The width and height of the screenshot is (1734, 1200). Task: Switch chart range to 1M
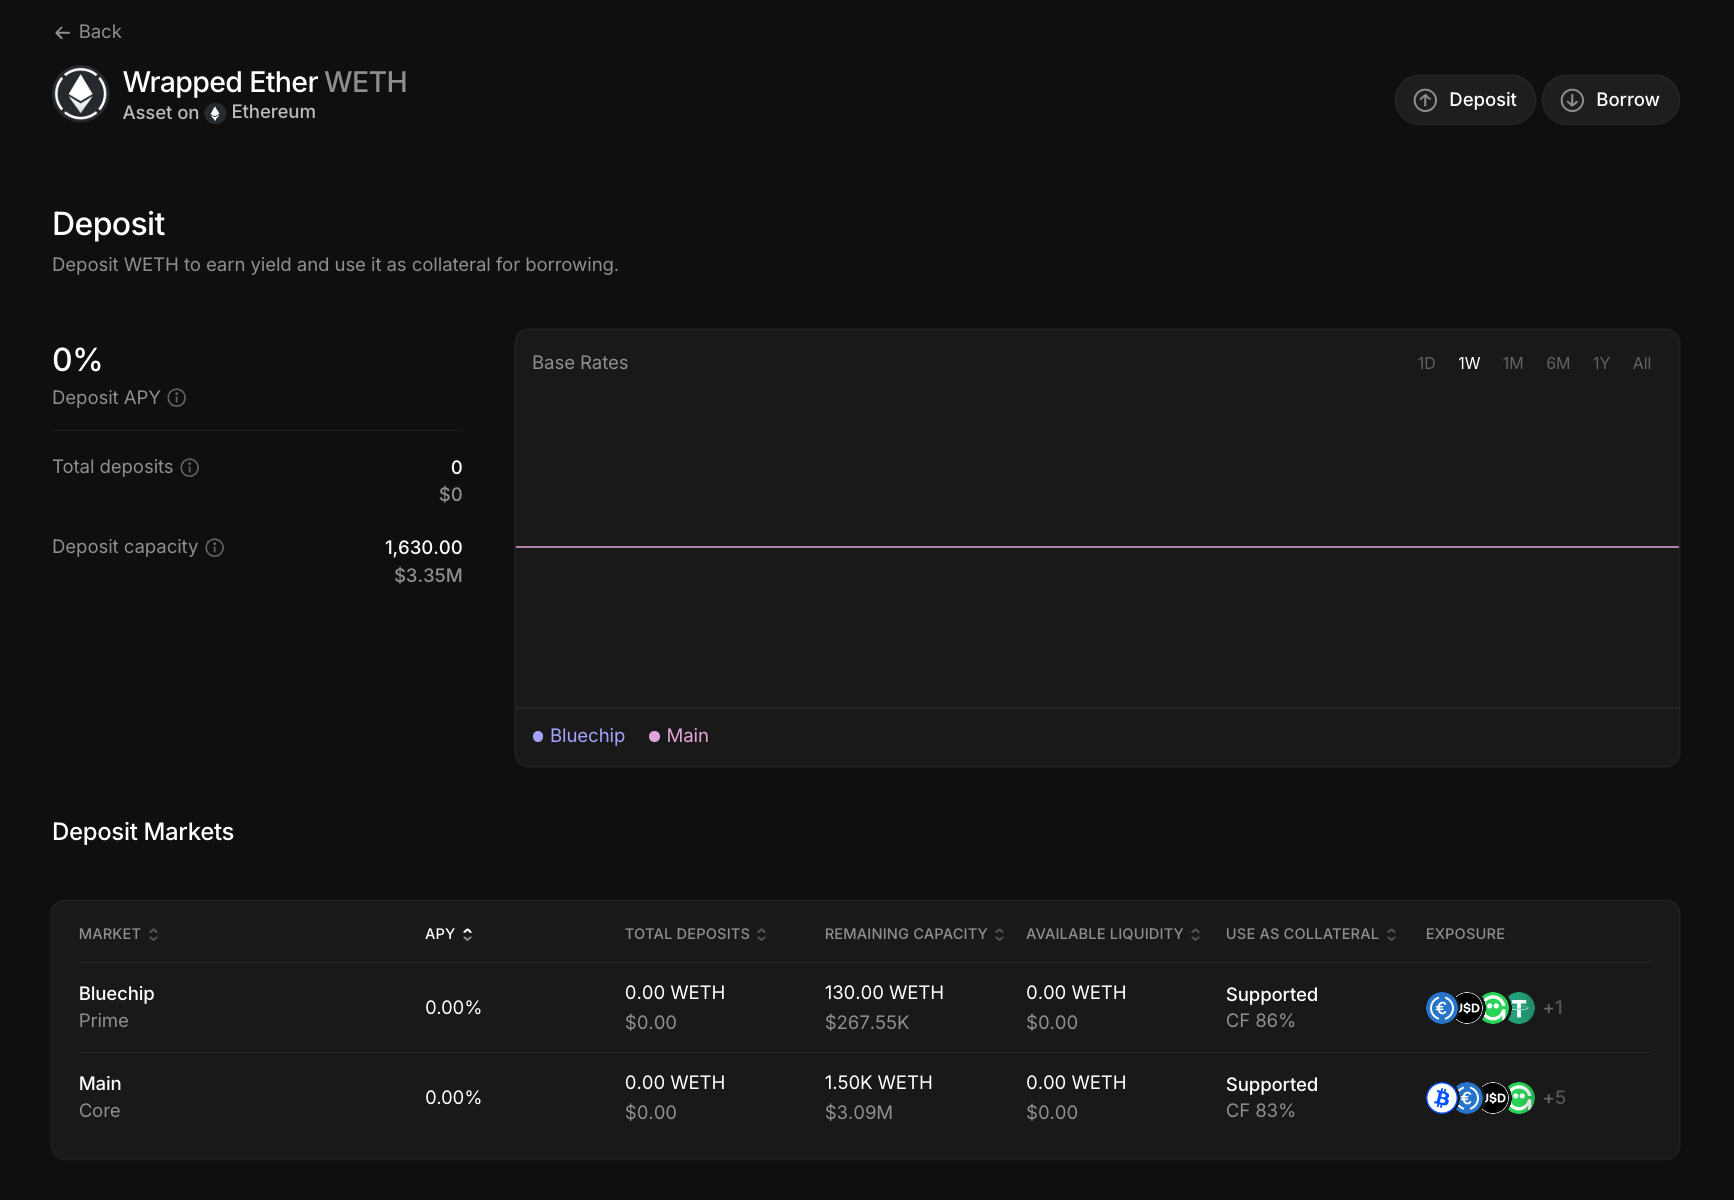1513,363
